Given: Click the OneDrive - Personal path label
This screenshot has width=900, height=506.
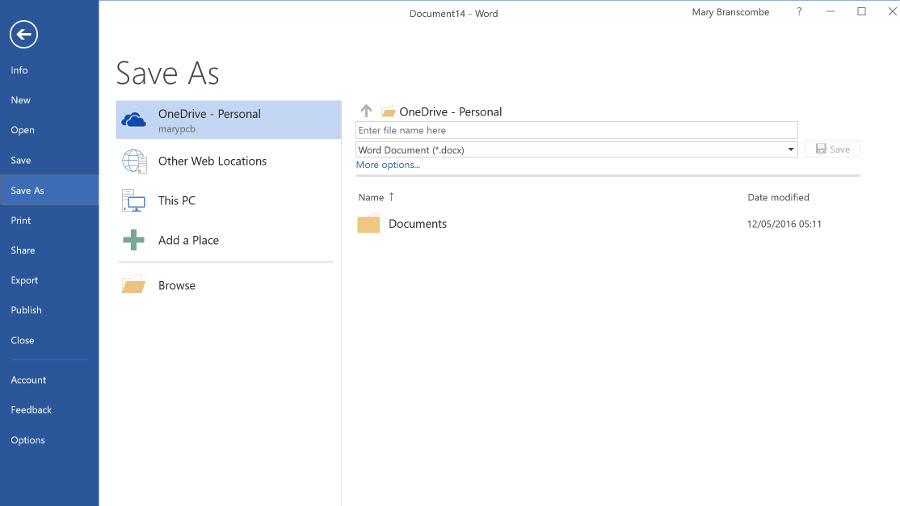Looking at the screenshot, I should [x=451, y=112].
